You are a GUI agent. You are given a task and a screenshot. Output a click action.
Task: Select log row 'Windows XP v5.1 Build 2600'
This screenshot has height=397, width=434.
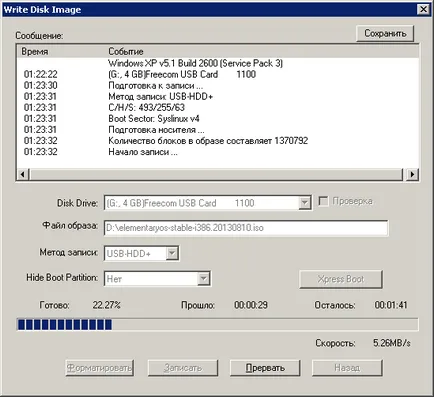point(218,63)
